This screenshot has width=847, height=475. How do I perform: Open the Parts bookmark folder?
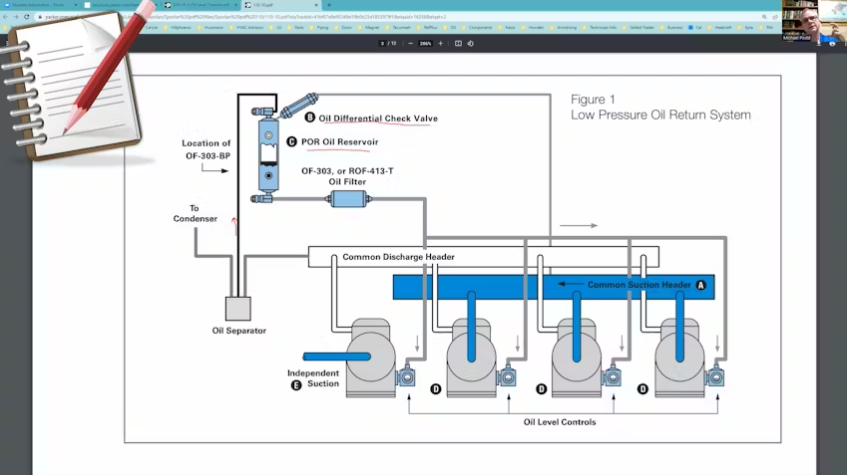[296, 28]
